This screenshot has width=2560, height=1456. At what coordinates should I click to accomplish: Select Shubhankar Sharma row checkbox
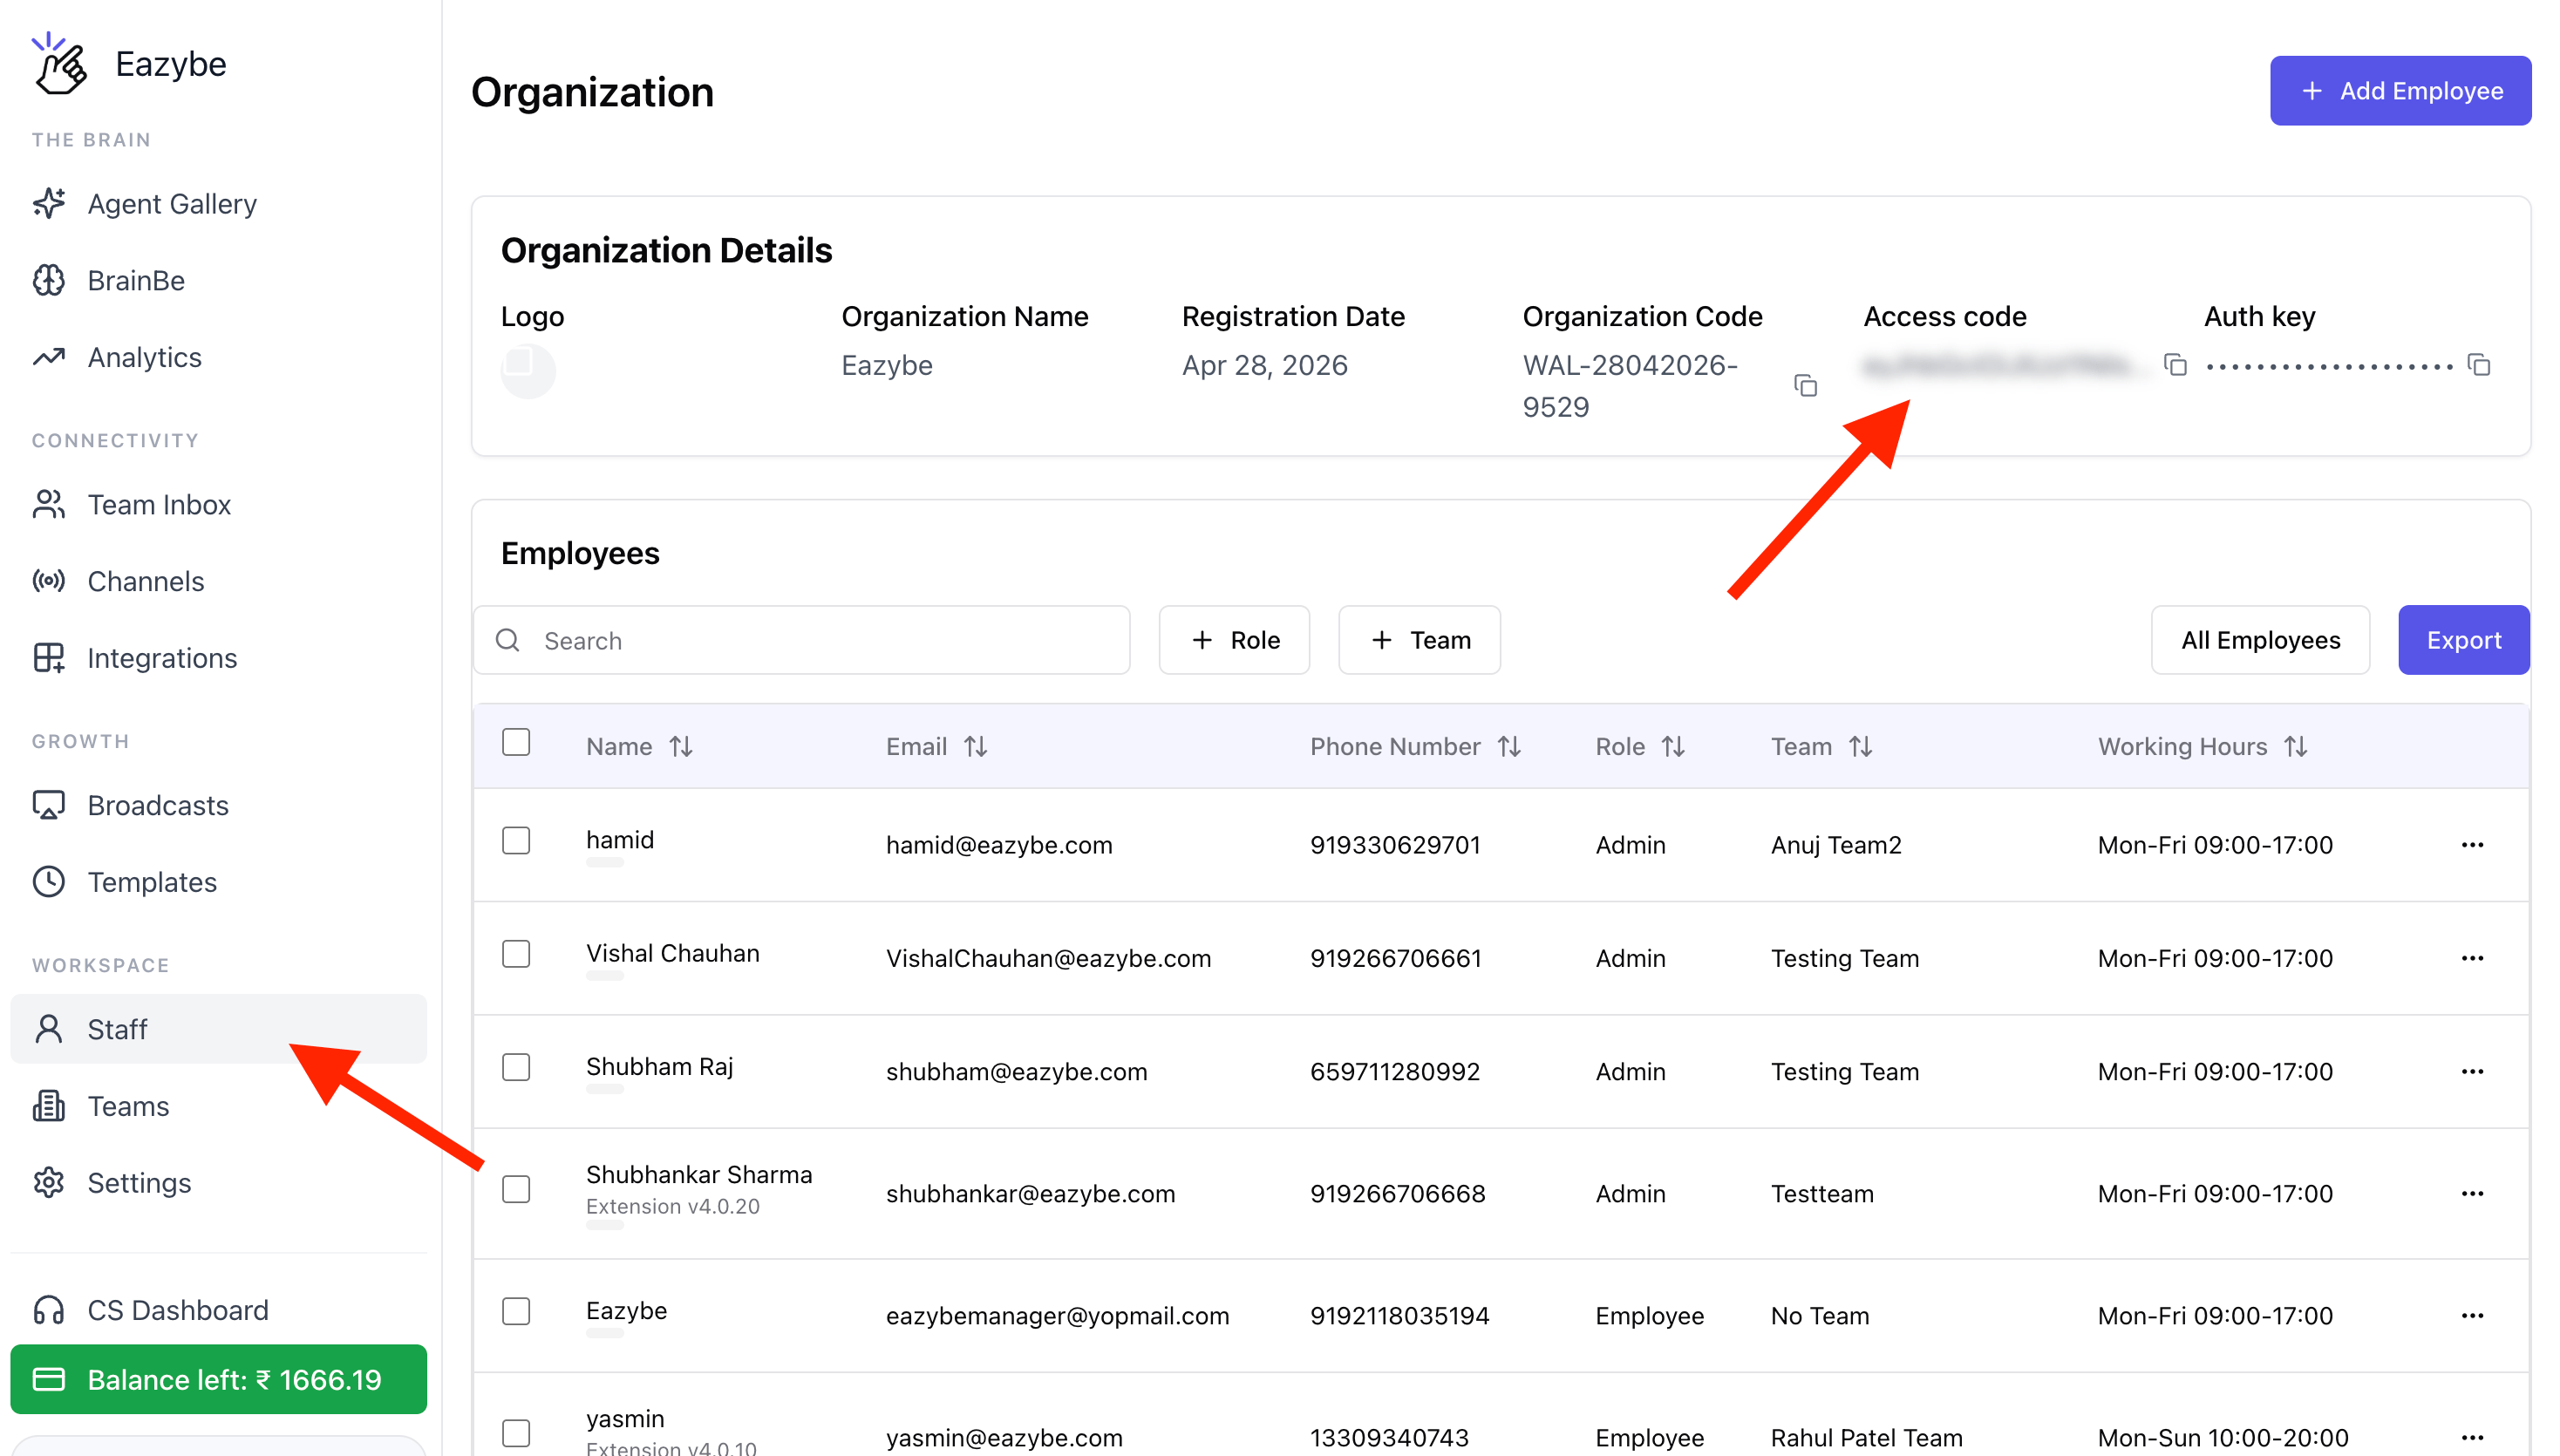point(516,1190)
